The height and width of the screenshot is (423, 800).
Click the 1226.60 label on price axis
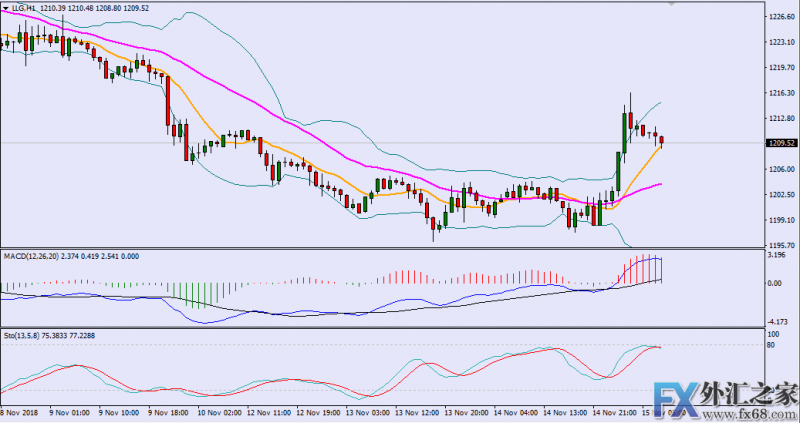point(781,17)
